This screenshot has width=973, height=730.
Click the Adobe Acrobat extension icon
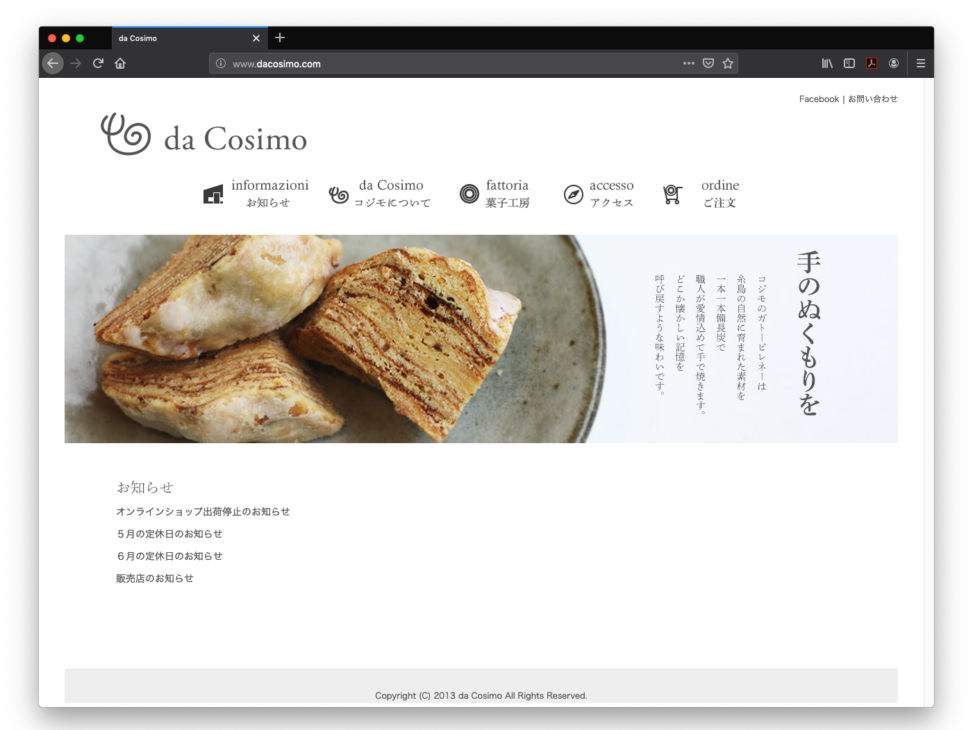pos(871,63)
